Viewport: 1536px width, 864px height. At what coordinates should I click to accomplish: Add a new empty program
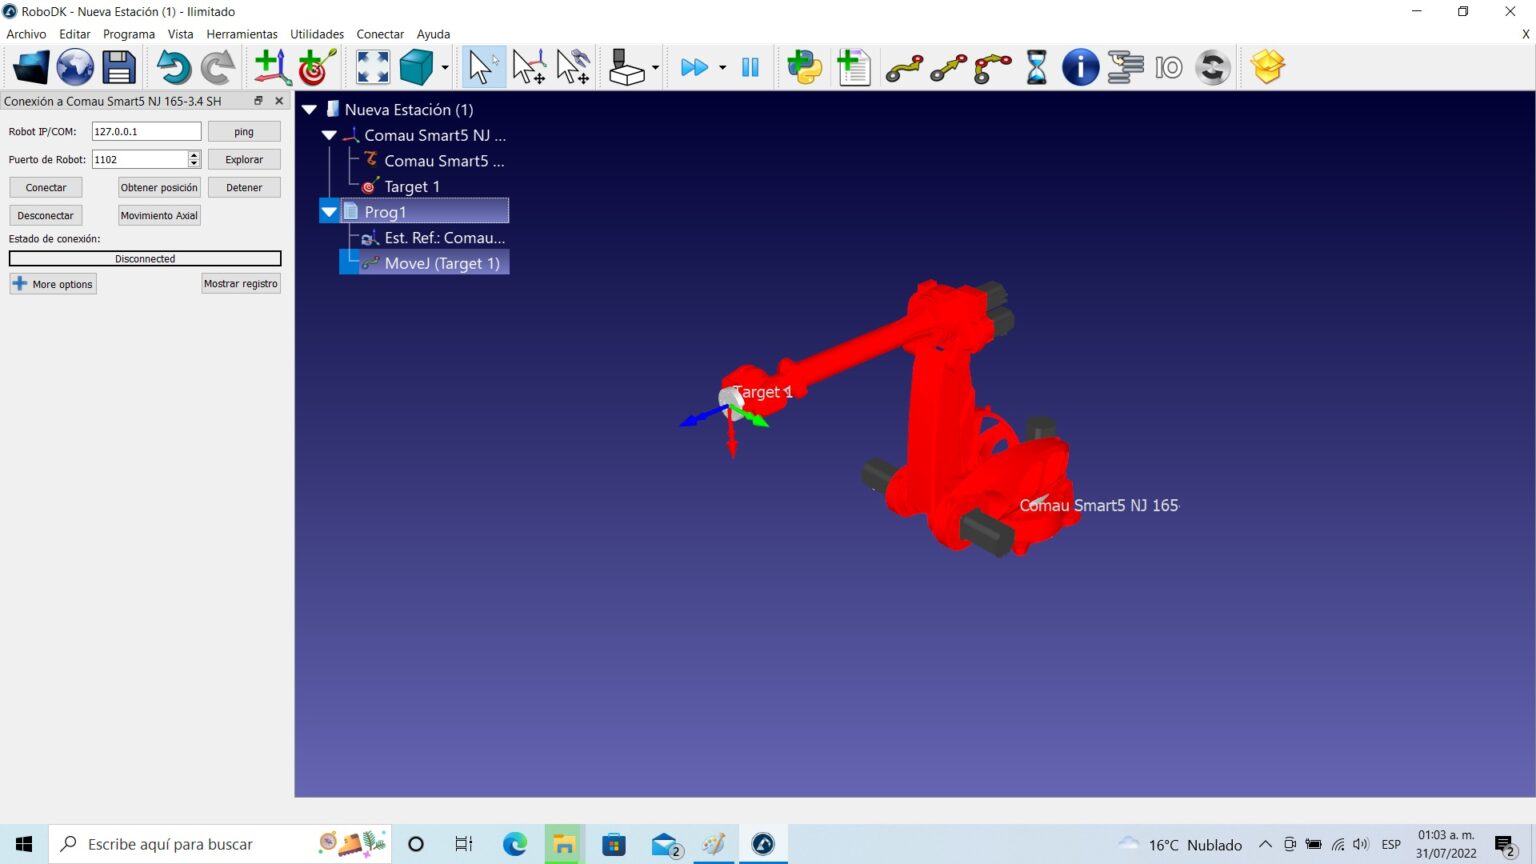coord(854,67)
